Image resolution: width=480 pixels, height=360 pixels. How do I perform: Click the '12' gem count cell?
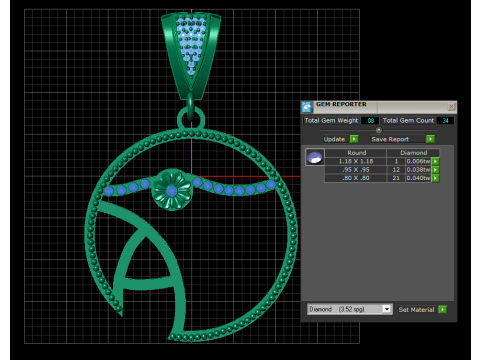[396, 170]
